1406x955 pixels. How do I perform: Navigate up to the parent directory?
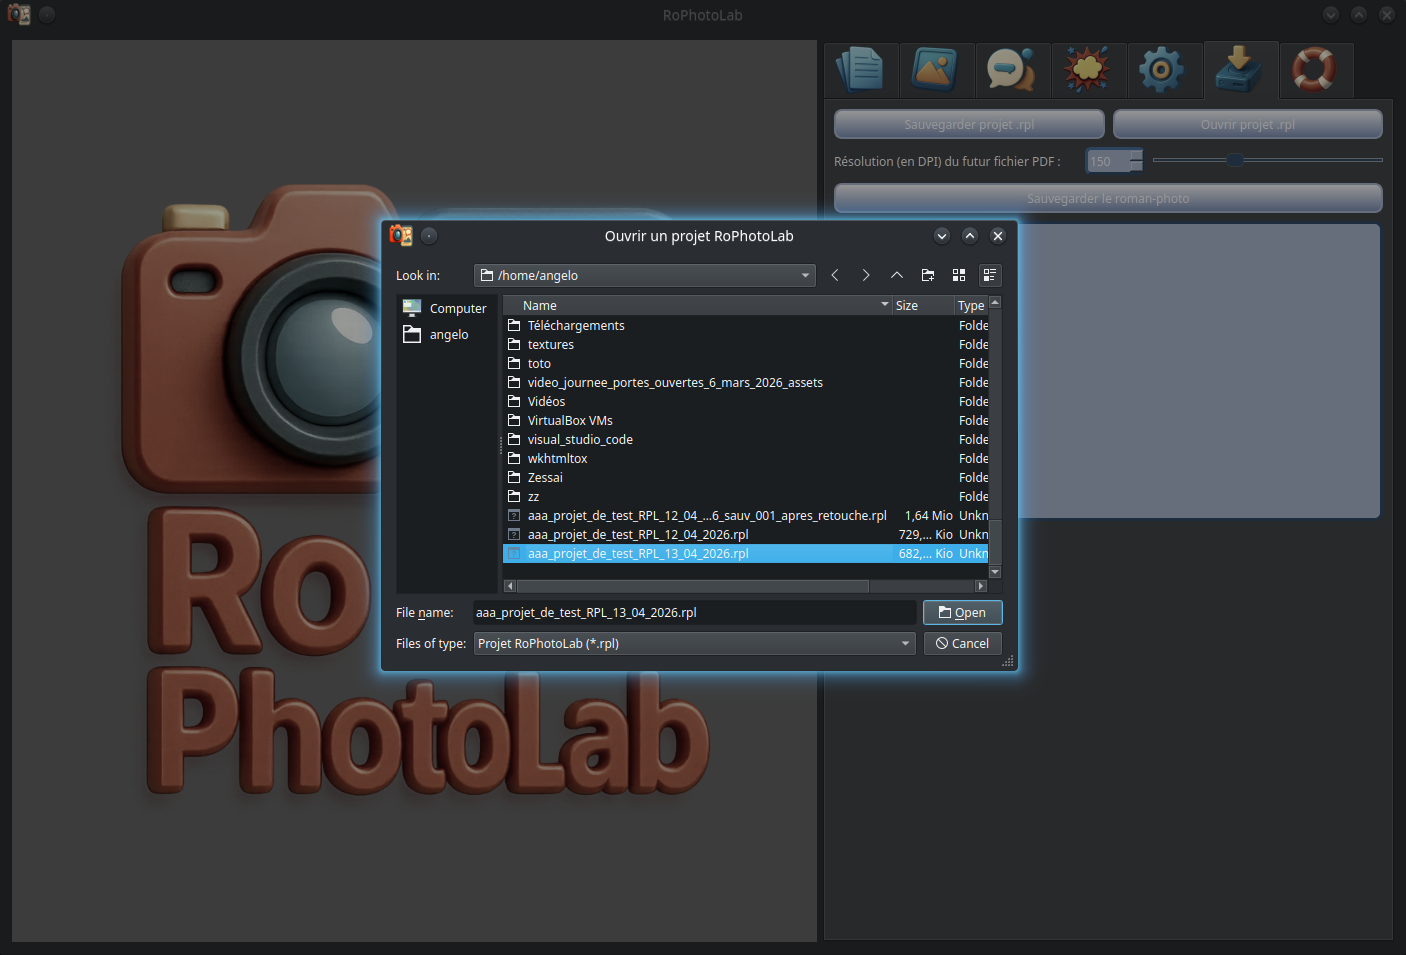[x=897, y=275]
